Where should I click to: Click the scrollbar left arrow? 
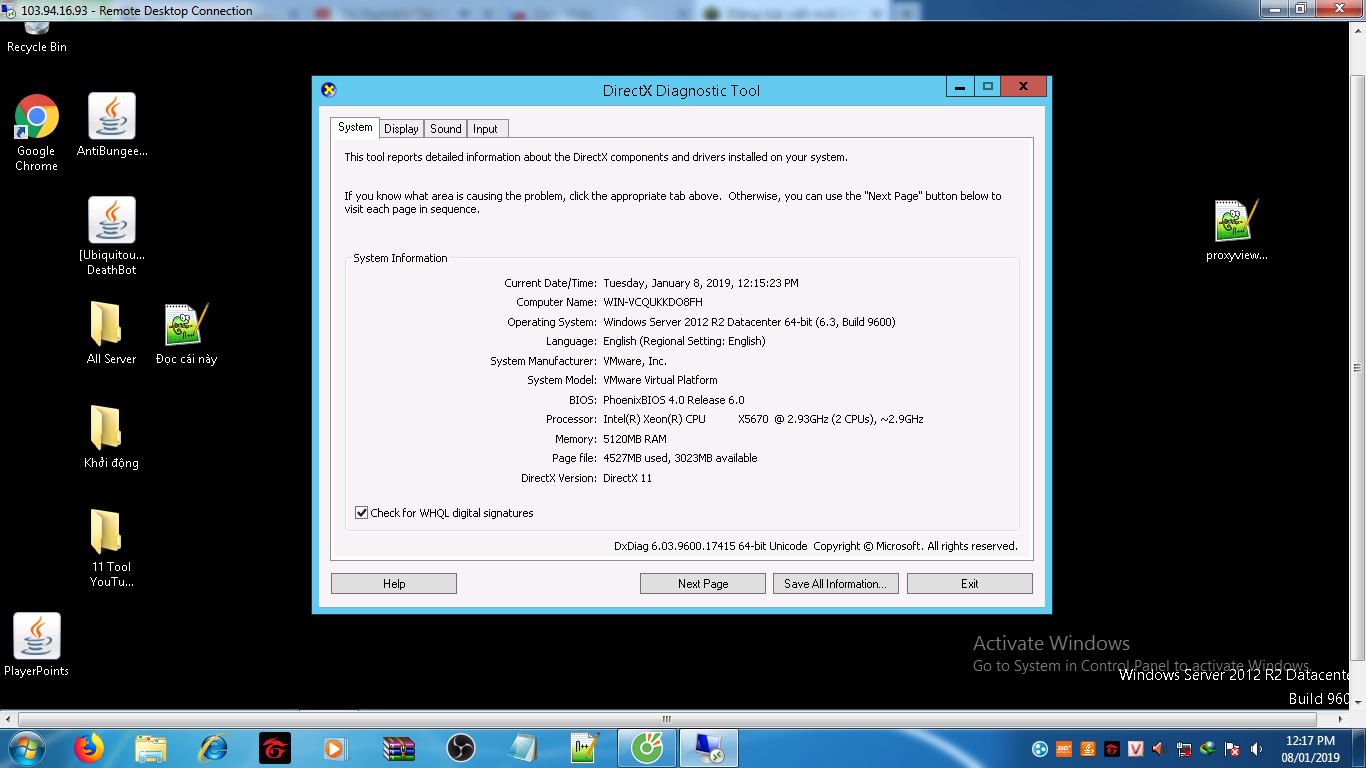[x=9, y=719]
